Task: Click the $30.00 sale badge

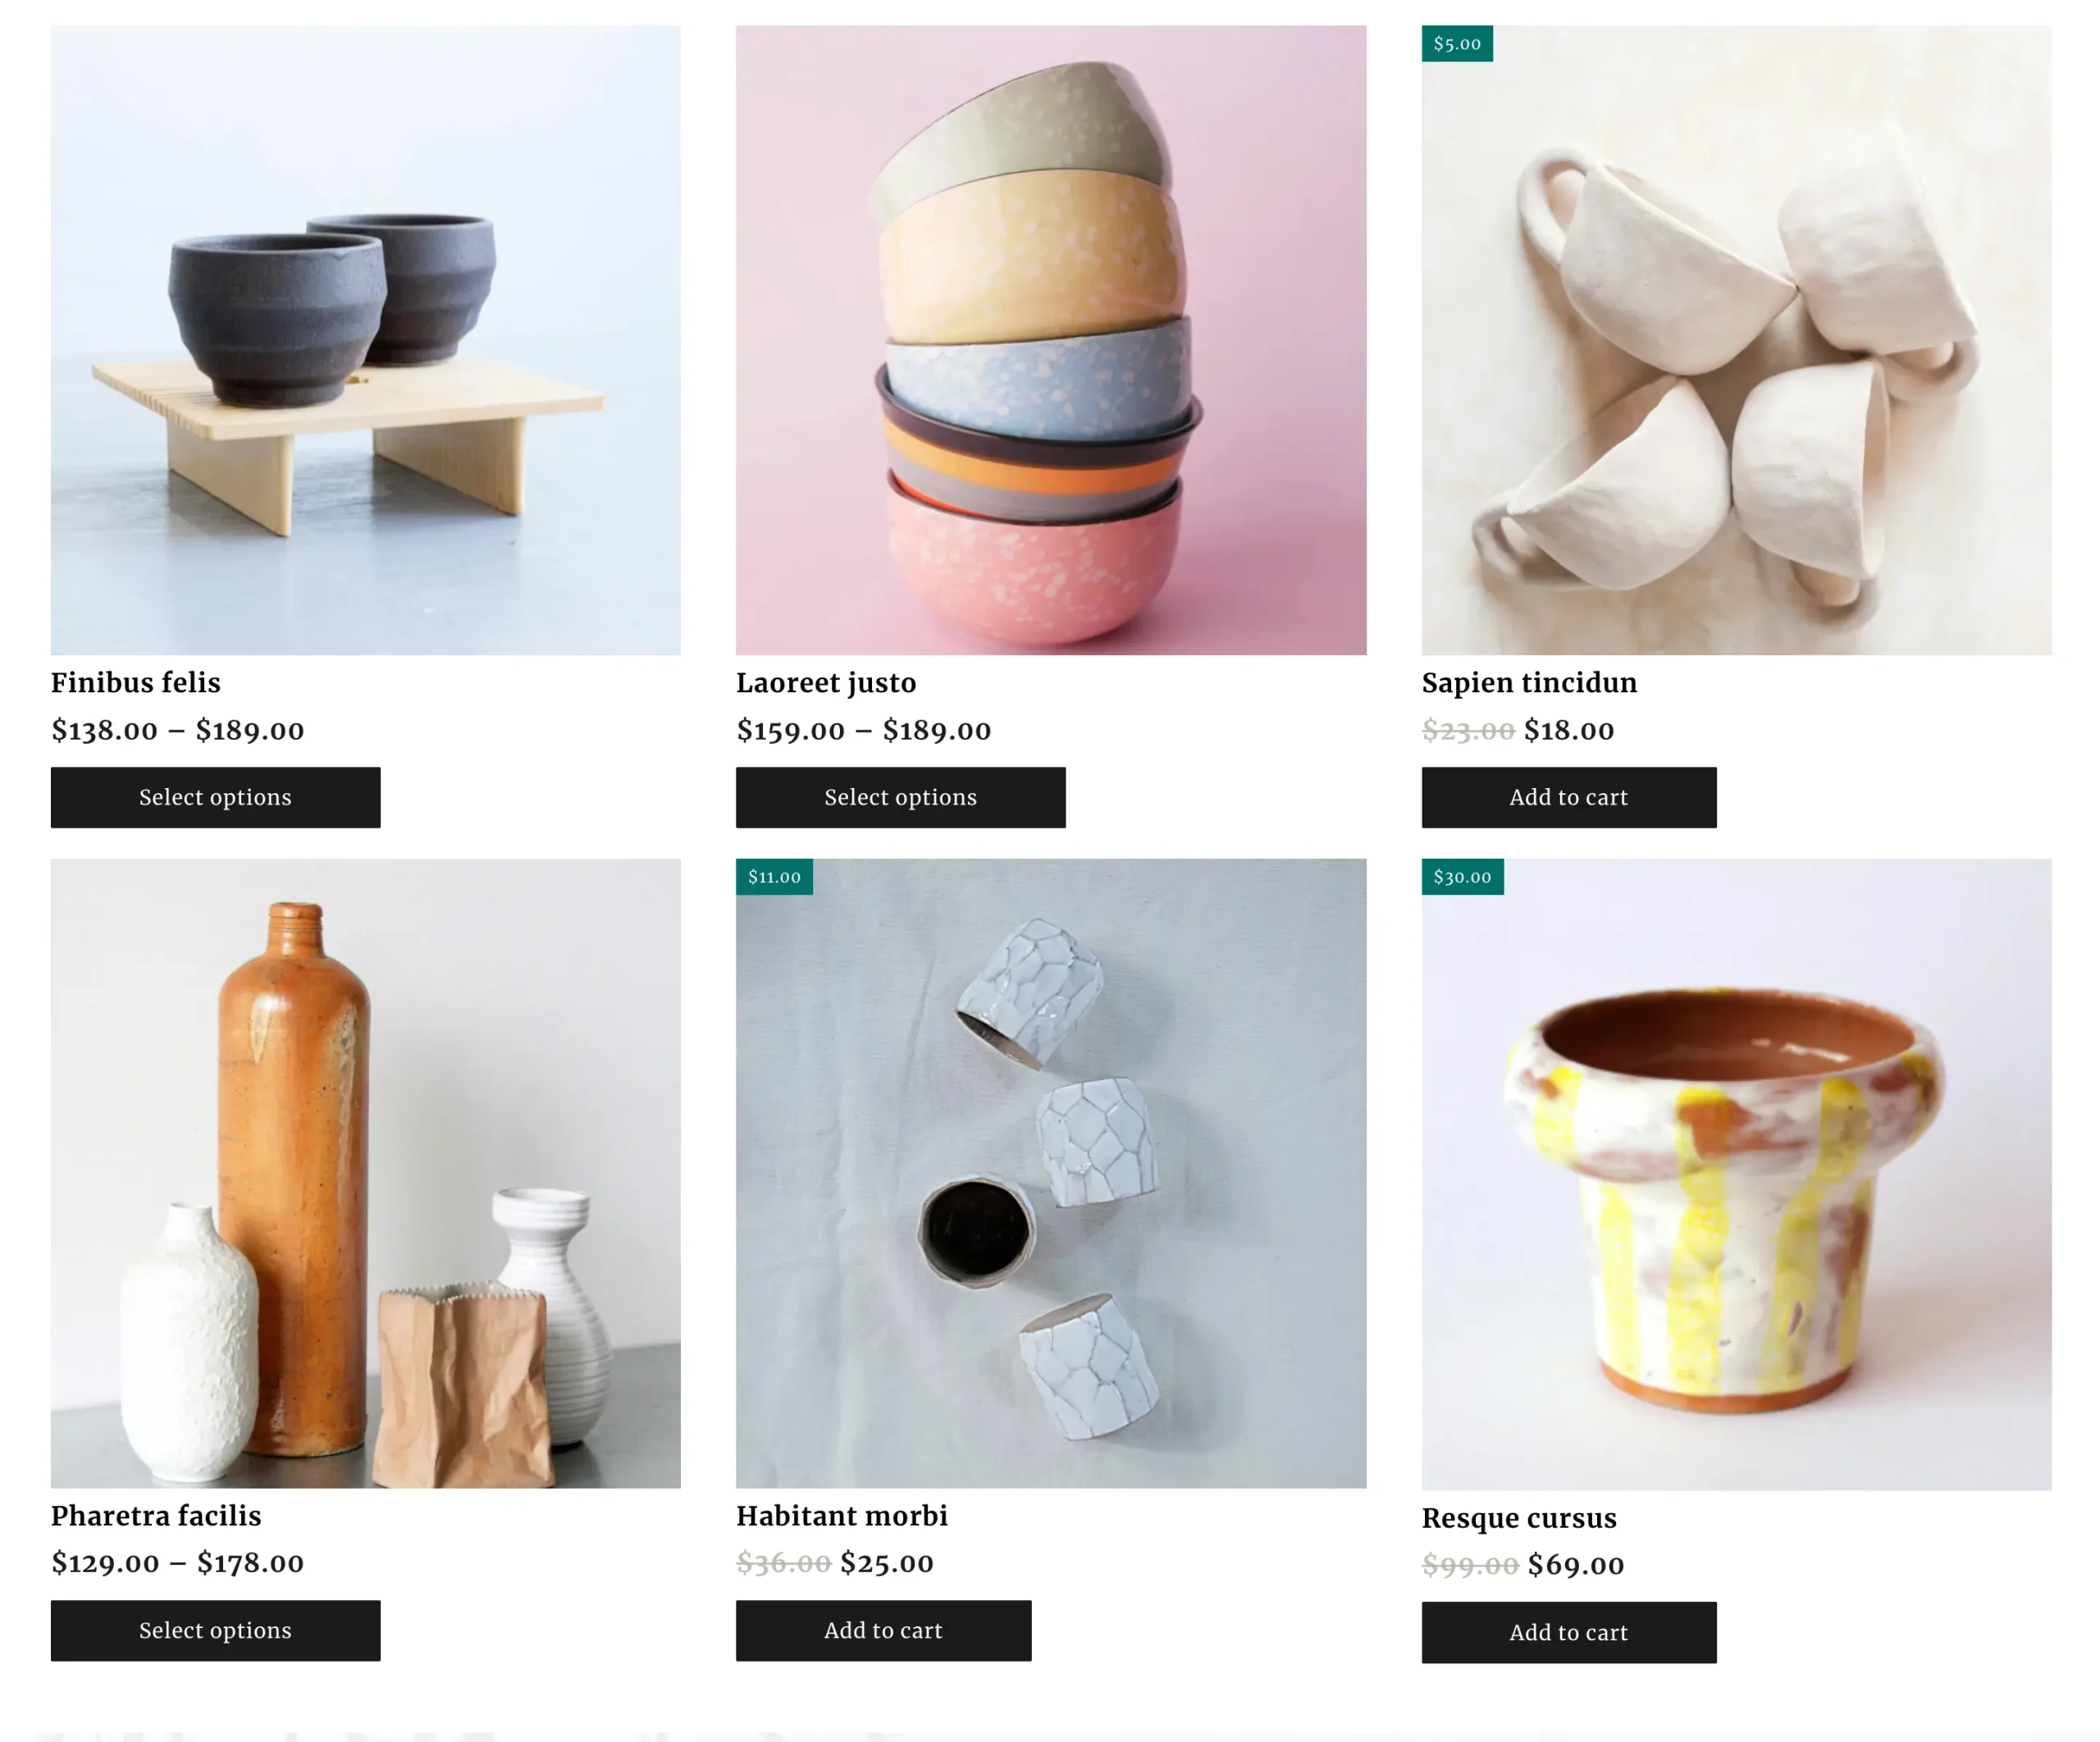Action: click(x=1462, y=876)
